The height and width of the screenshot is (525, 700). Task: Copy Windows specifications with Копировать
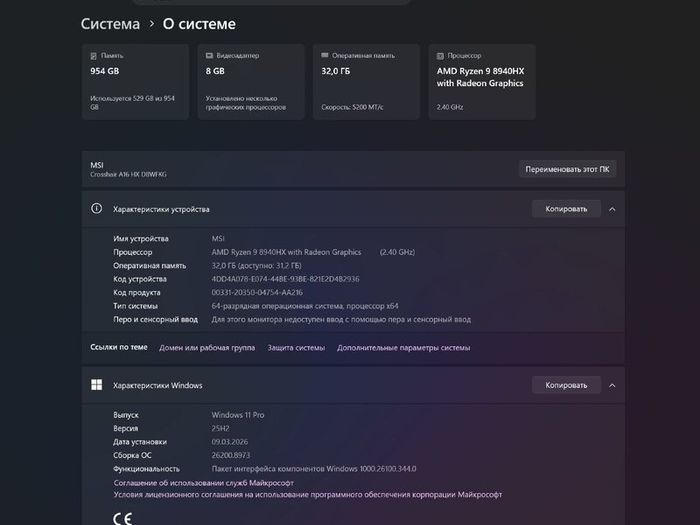[x=566, y=385]
